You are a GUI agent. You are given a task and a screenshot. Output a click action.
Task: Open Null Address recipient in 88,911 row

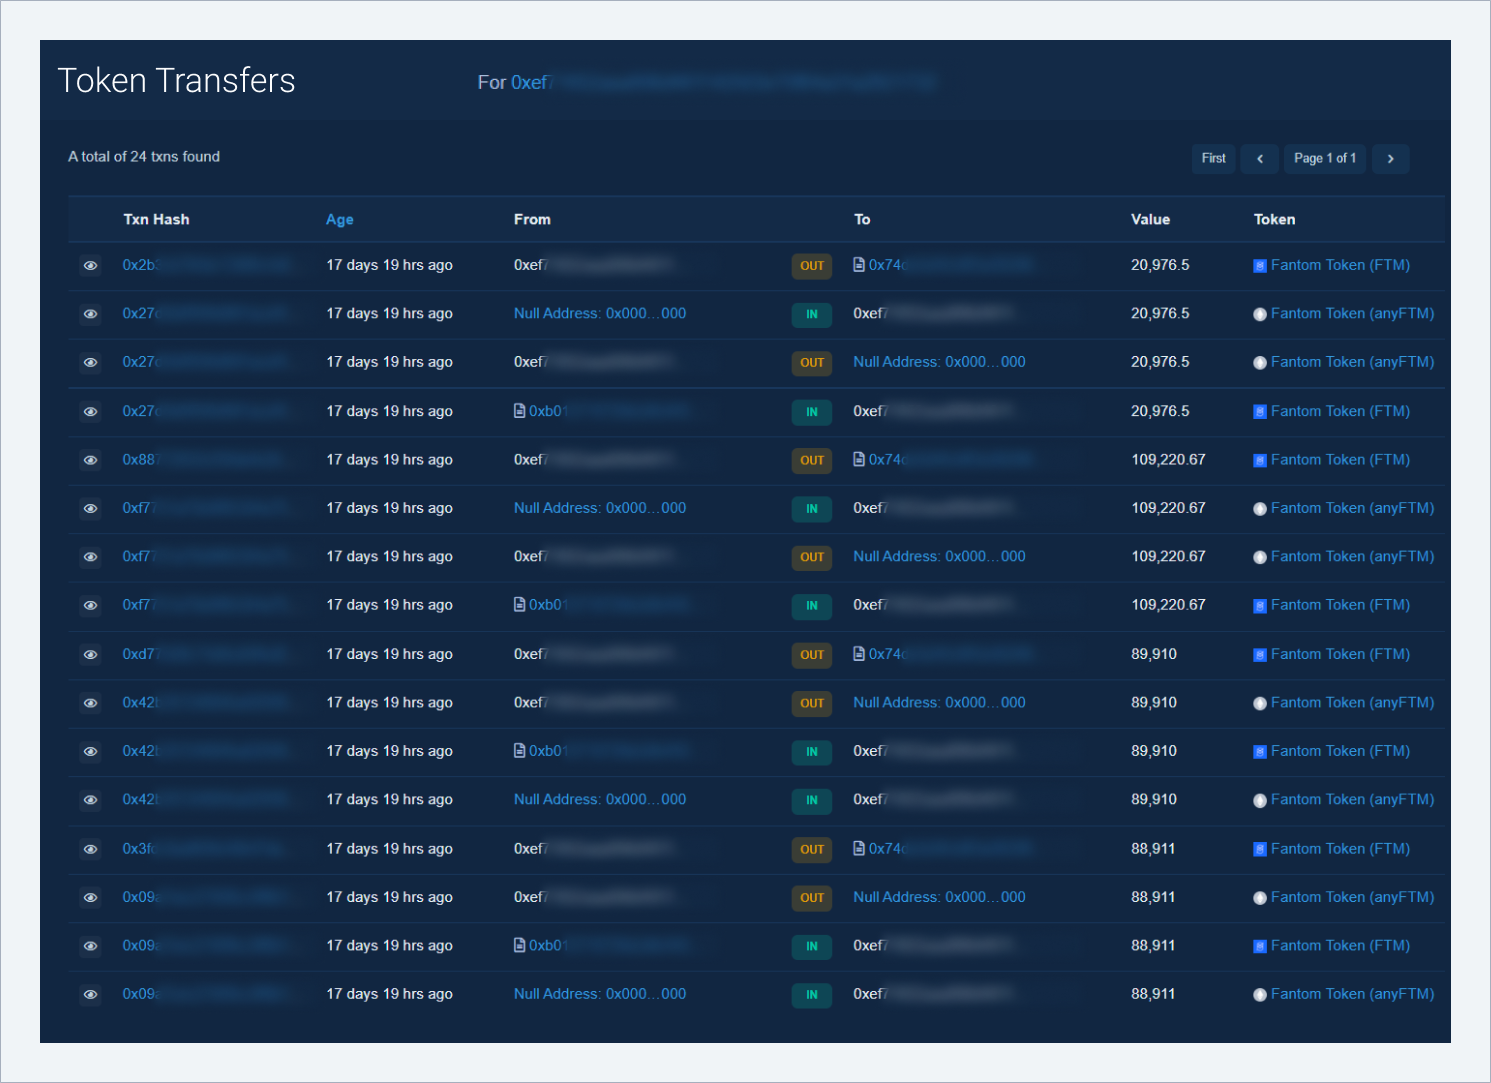939,897
